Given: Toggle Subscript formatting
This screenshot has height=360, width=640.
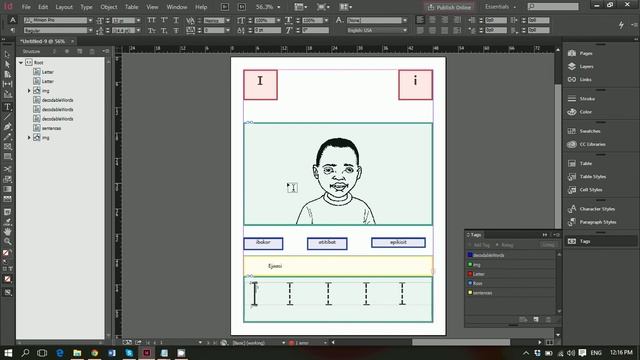Looking at the screenshot, I should tap(164, 30).
